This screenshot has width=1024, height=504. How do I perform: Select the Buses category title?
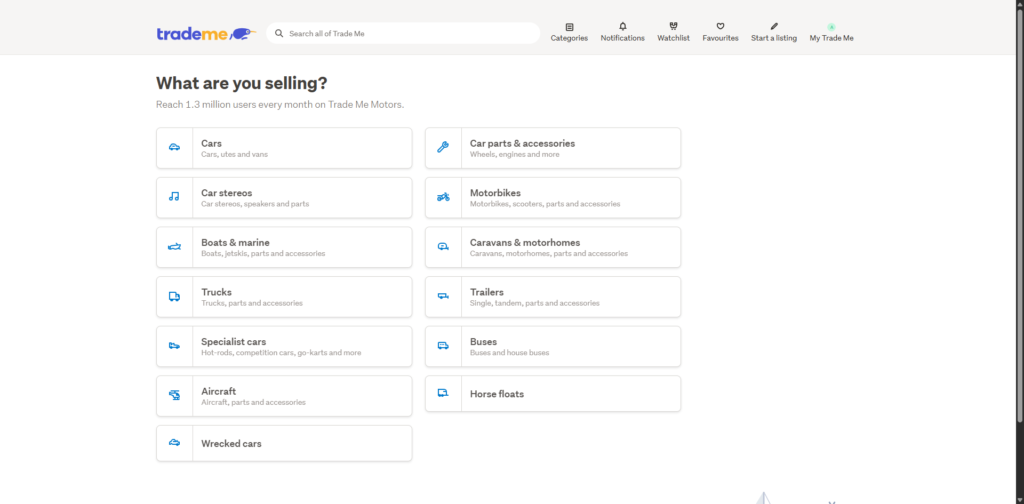(484, 341)
